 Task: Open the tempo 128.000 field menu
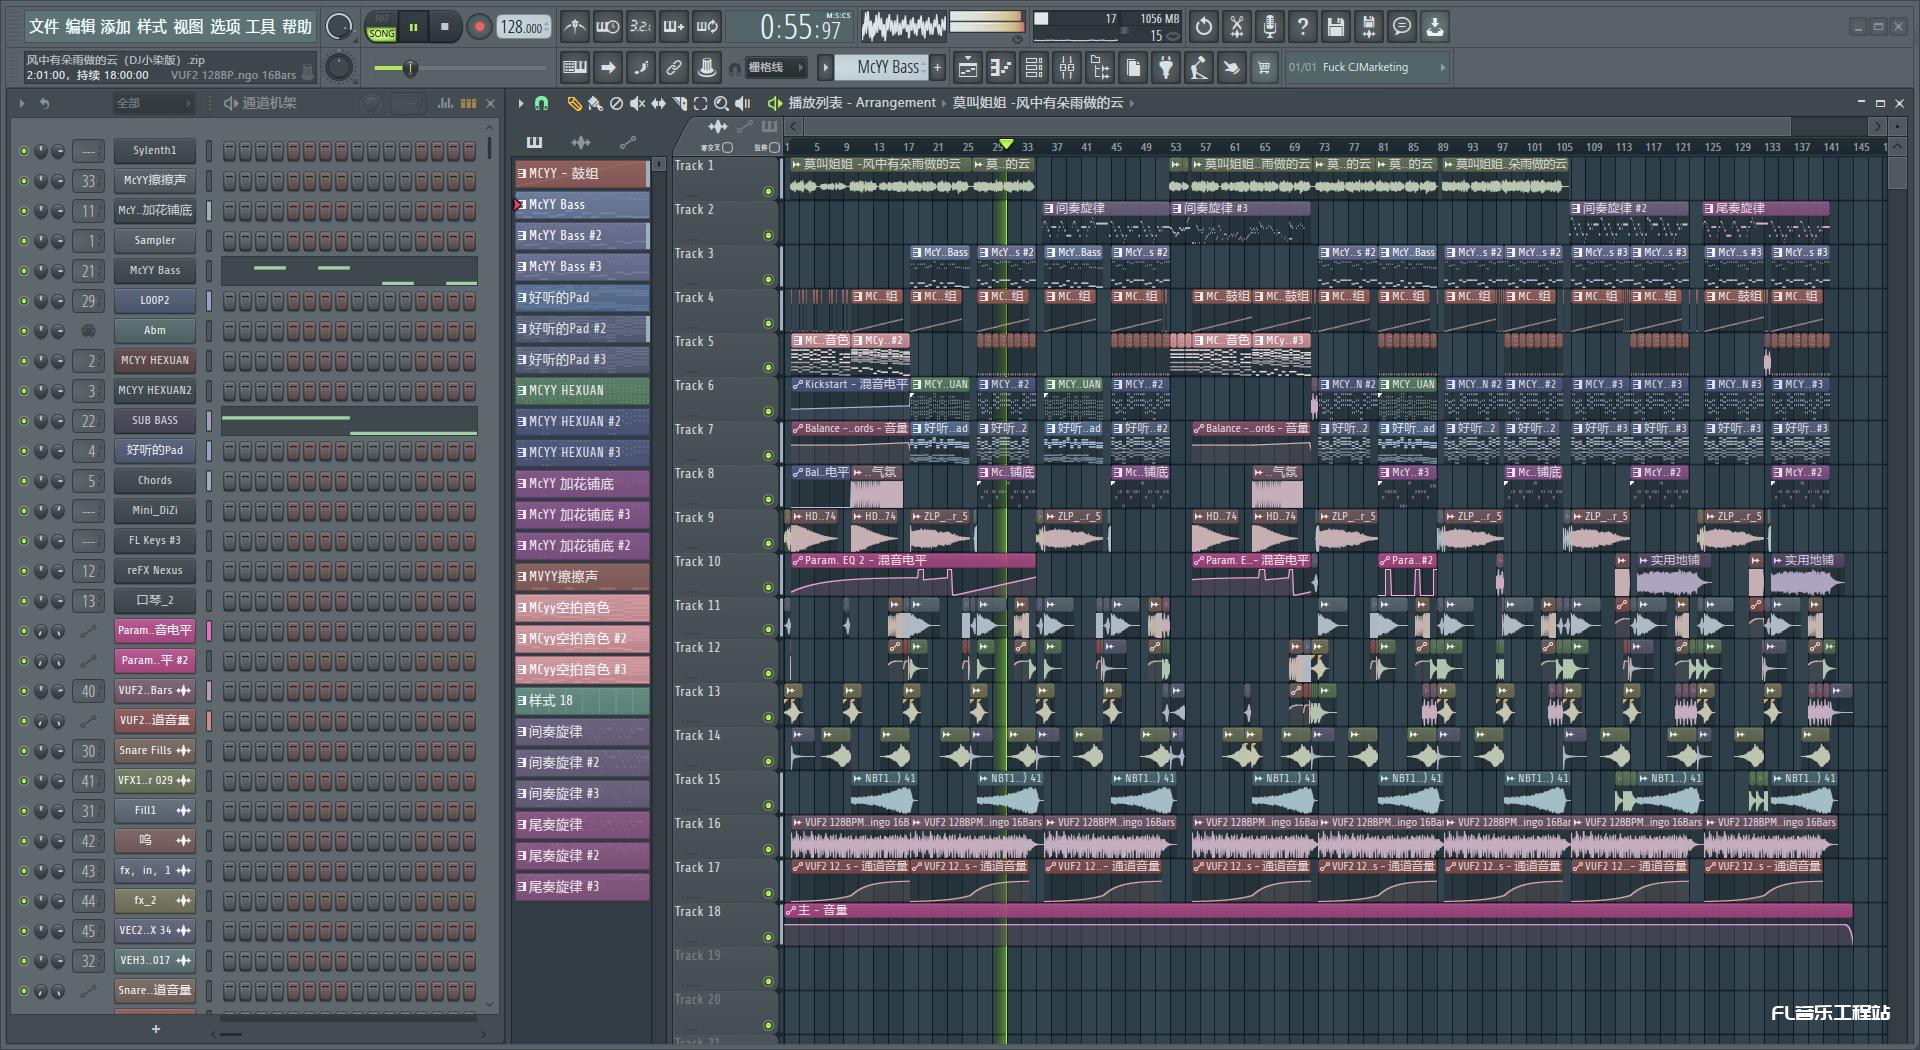(524, 27)
